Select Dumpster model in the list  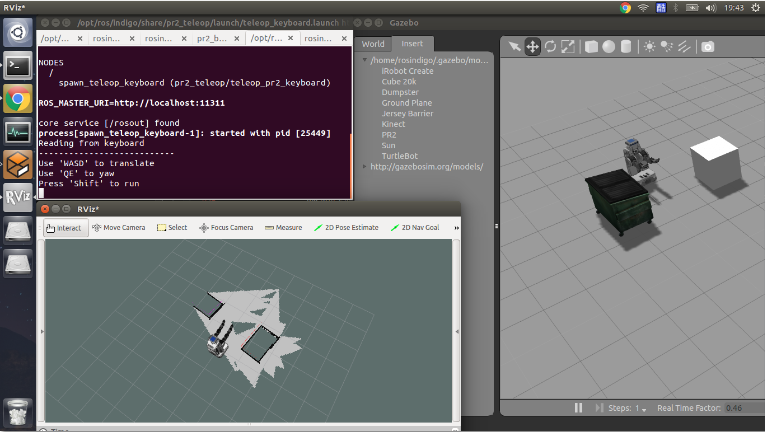tap(400, 92)
